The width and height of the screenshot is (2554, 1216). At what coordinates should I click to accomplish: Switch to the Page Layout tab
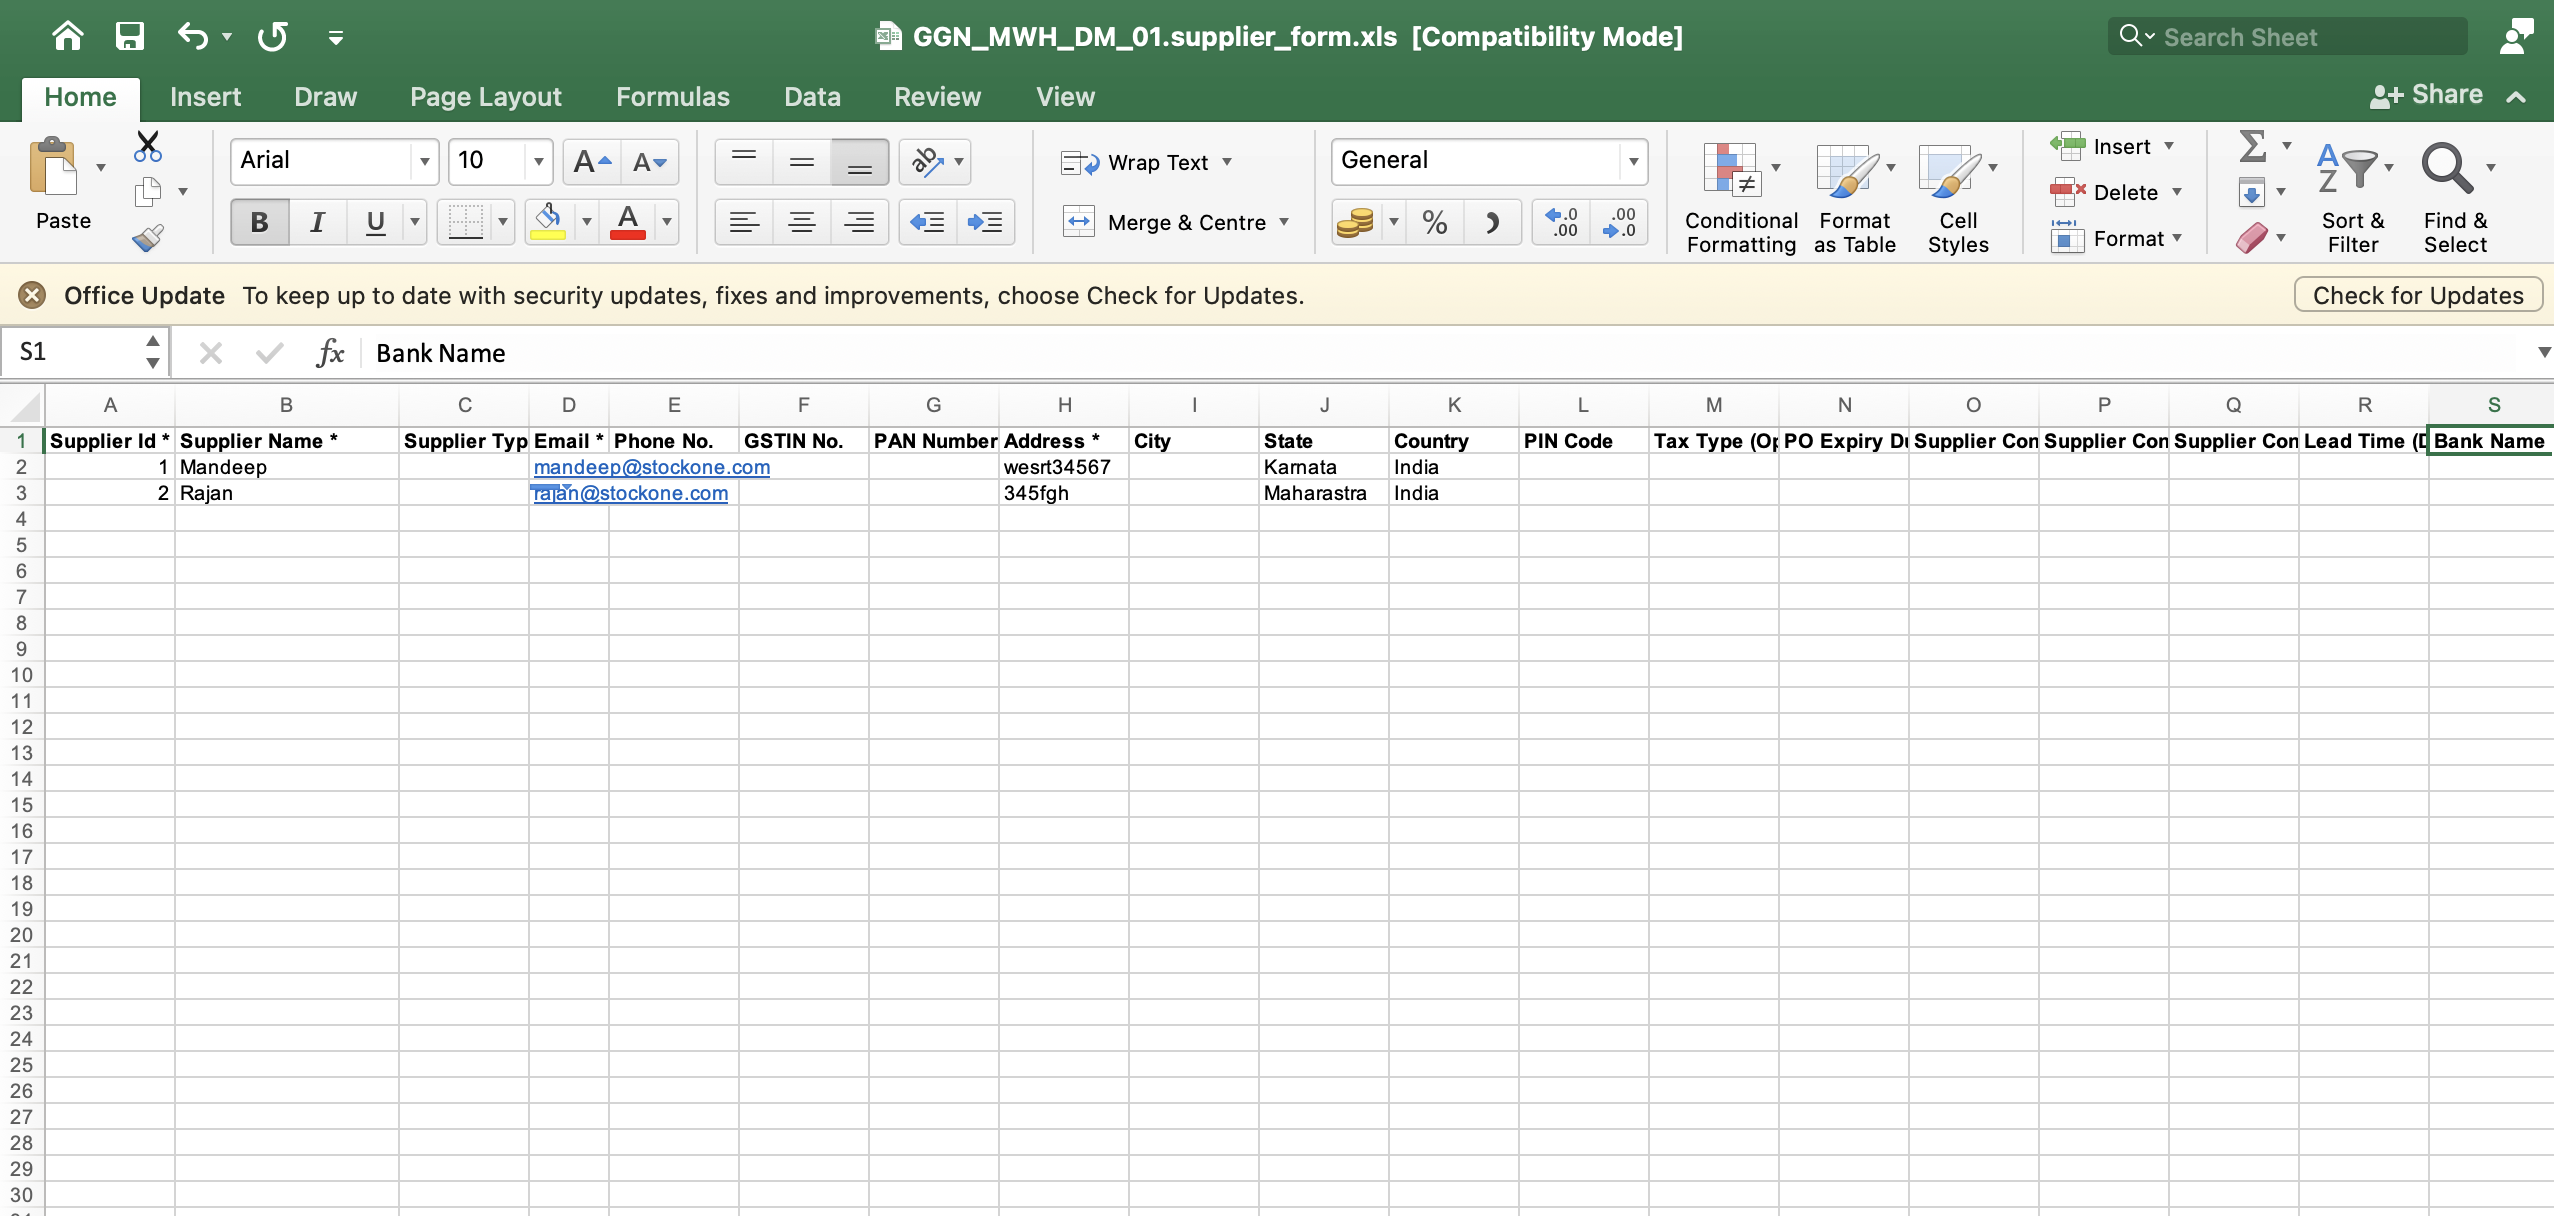pos(485,97)
